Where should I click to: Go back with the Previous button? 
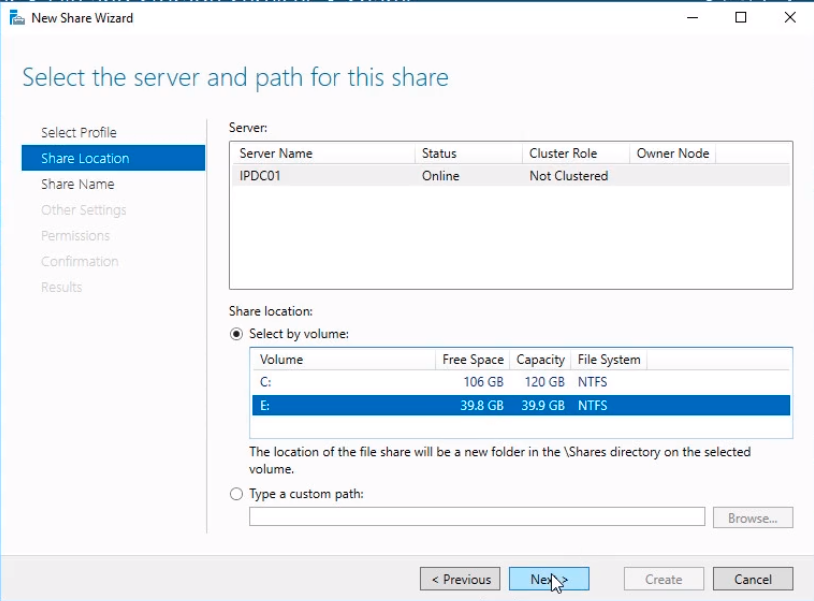coord(461,579)
